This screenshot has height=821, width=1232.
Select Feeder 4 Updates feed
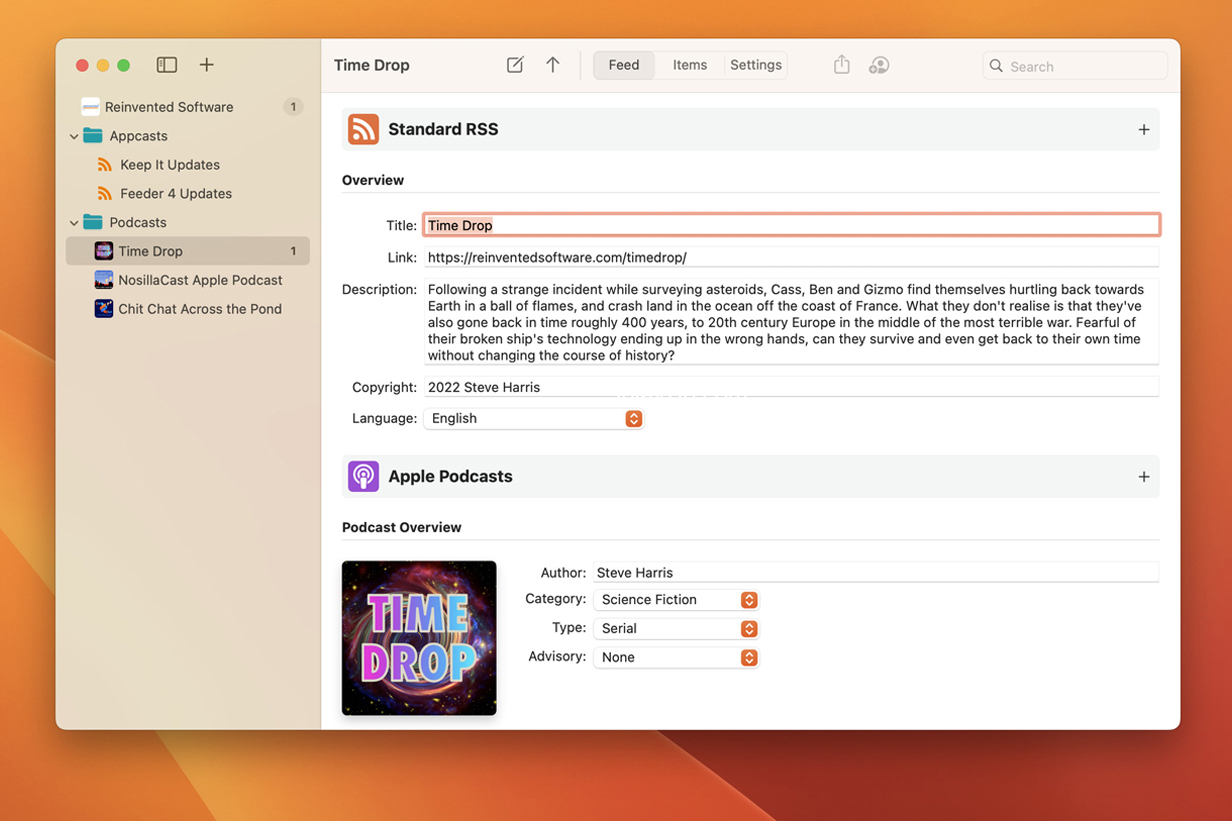[188, 194]
